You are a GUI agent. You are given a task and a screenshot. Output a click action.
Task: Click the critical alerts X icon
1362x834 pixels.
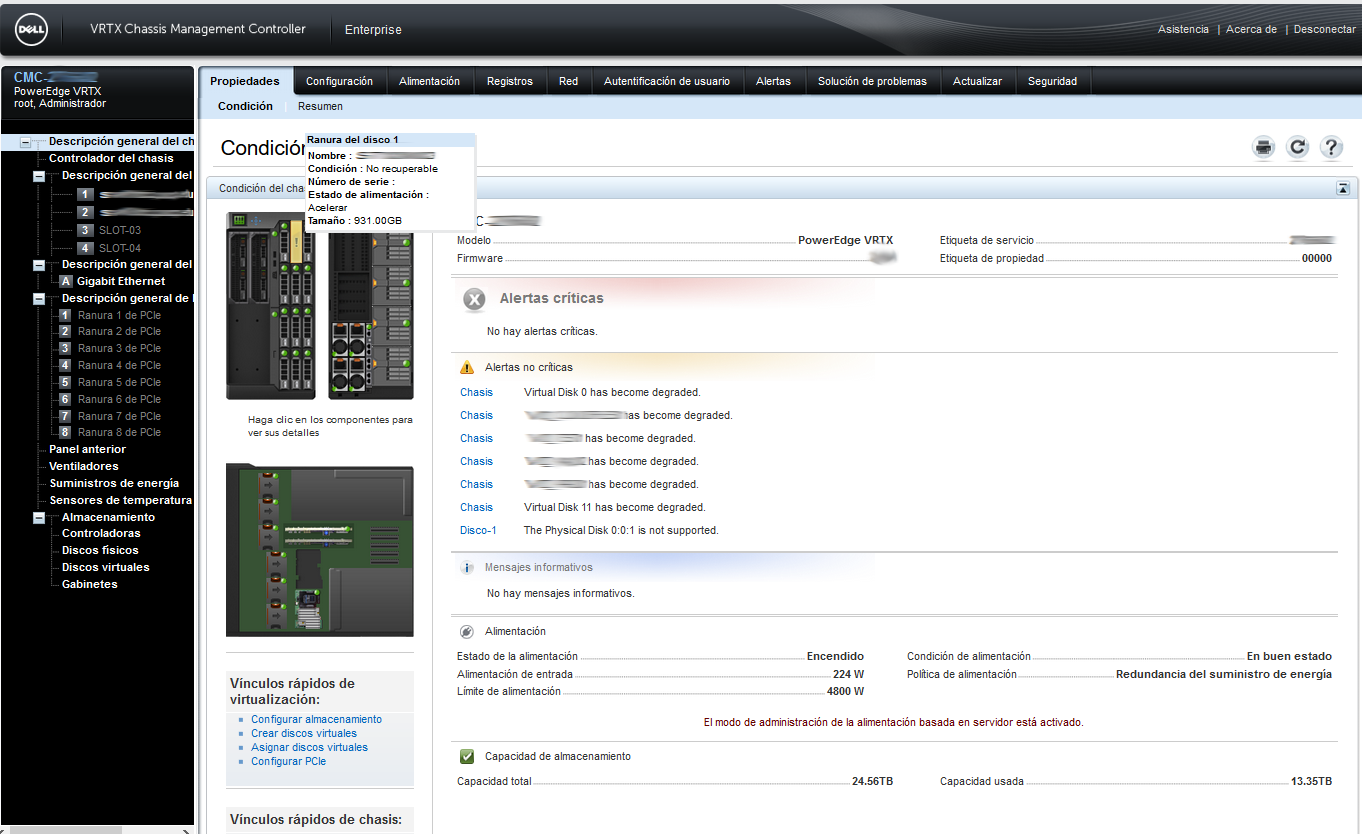tap(474, 299)
